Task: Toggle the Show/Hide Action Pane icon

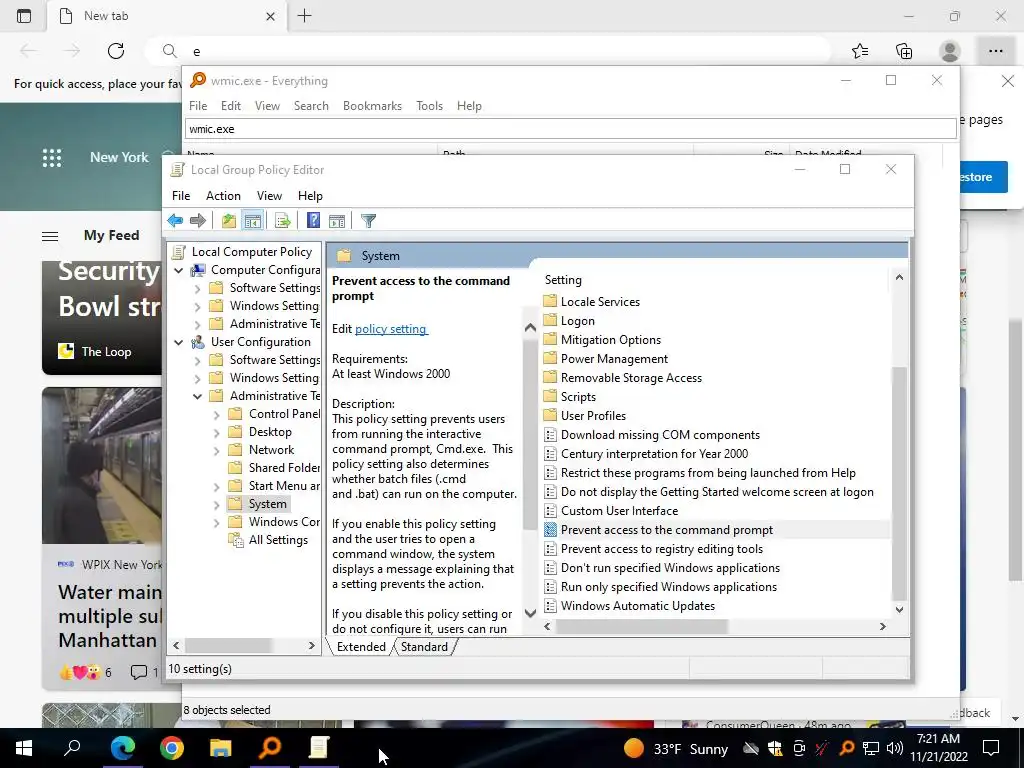Action: click(x=337, y=221)
